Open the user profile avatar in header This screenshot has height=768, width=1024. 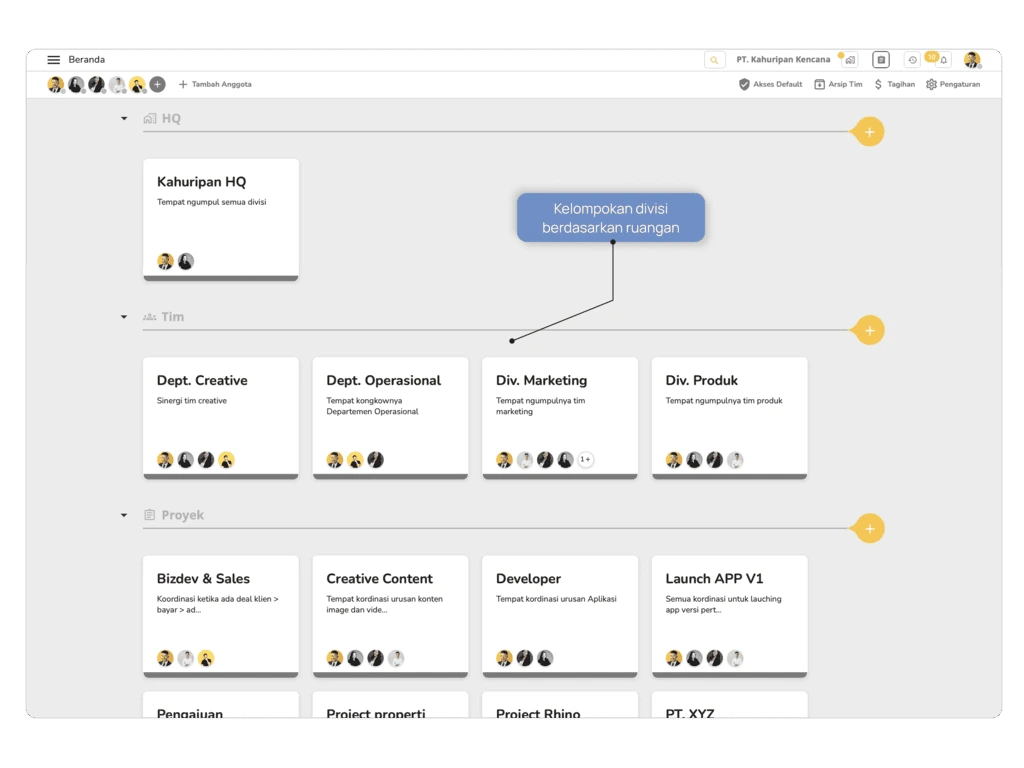(x=972, y=59)
